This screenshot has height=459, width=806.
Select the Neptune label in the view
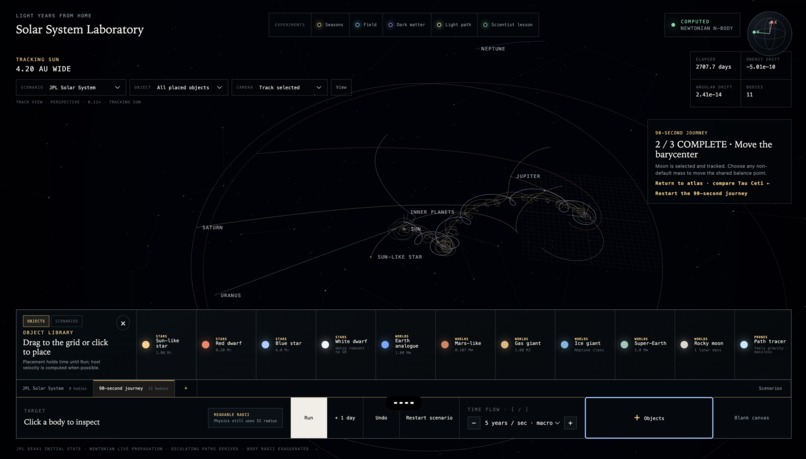click(x=493, y=49)
